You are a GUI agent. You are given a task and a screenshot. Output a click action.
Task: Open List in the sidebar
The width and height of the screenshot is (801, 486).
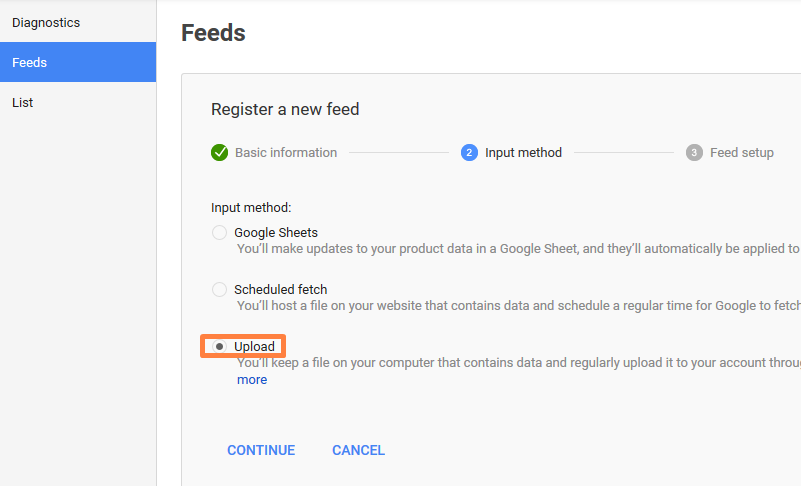point(23,102)
